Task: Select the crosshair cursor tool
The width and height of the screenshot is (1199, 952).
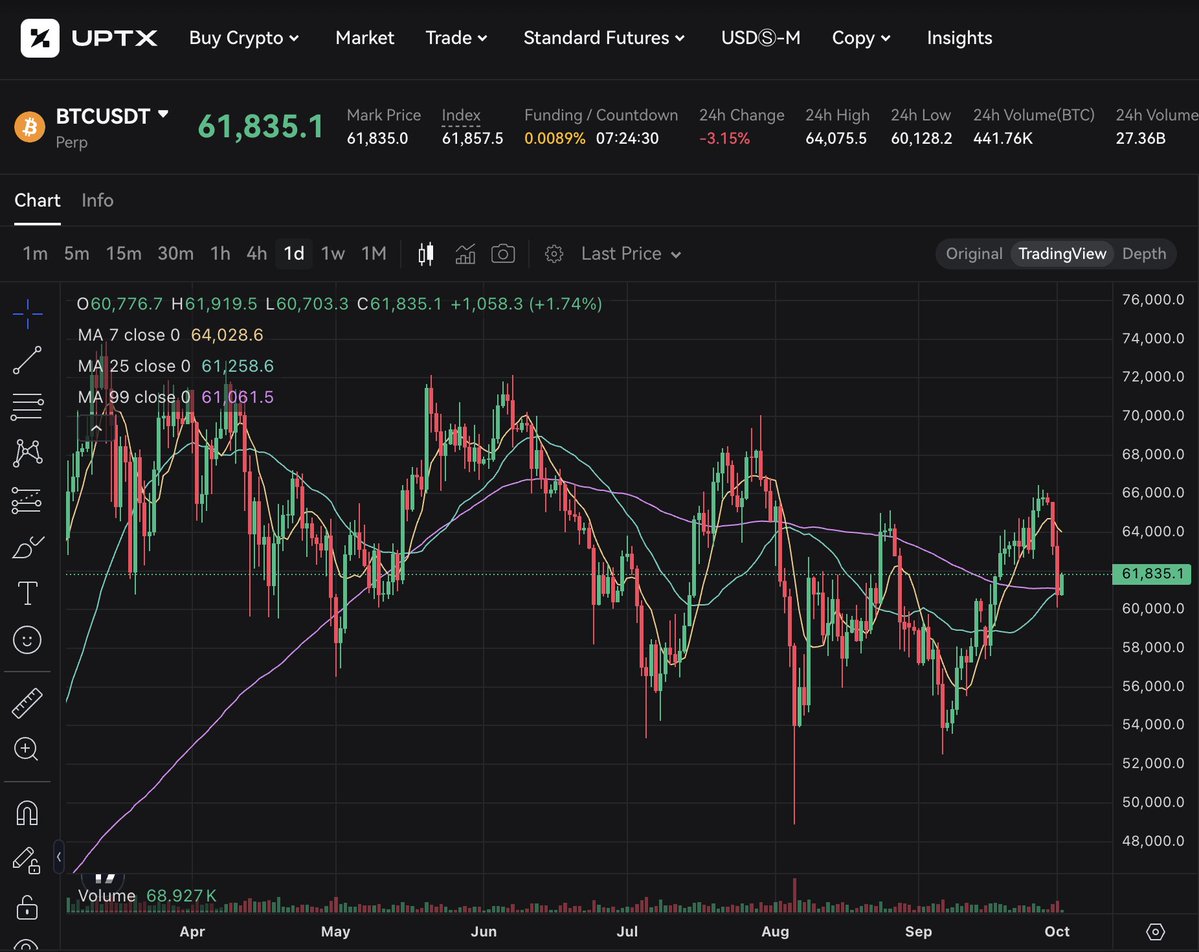Action: 27,314
